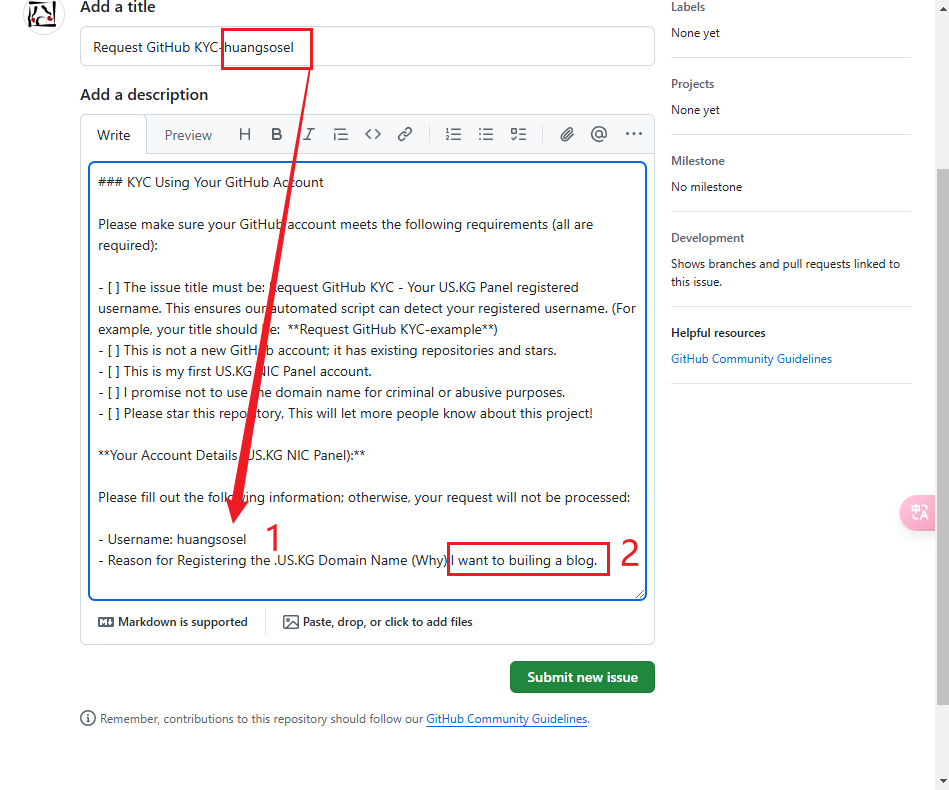Insert an unordered bullet list
Viewport: 949px width, 790px height.
pyautogui.click(x=486, y=134)
